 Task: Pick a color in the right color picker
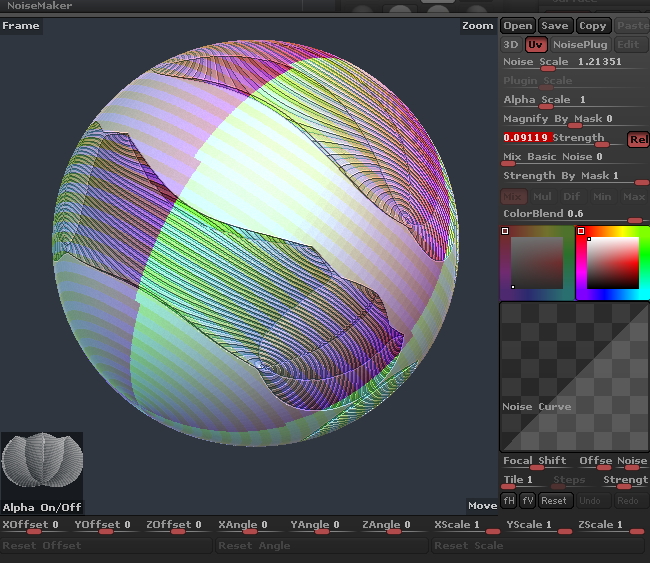point(612,262)
